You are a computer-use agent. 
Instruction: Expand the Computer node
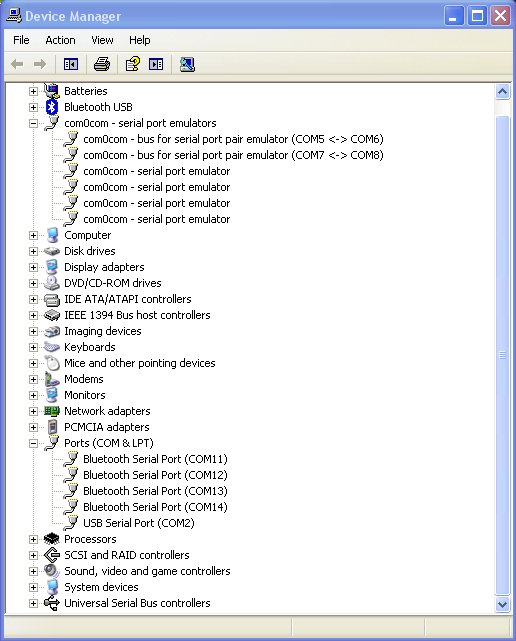pos(34,235)
